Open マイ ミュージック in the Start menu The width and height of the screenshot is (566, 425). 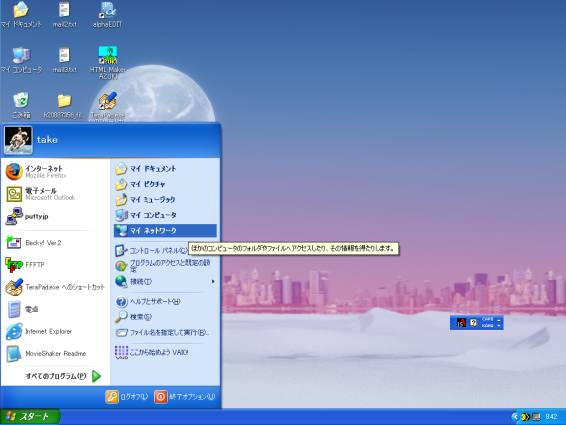coord(165,200)
